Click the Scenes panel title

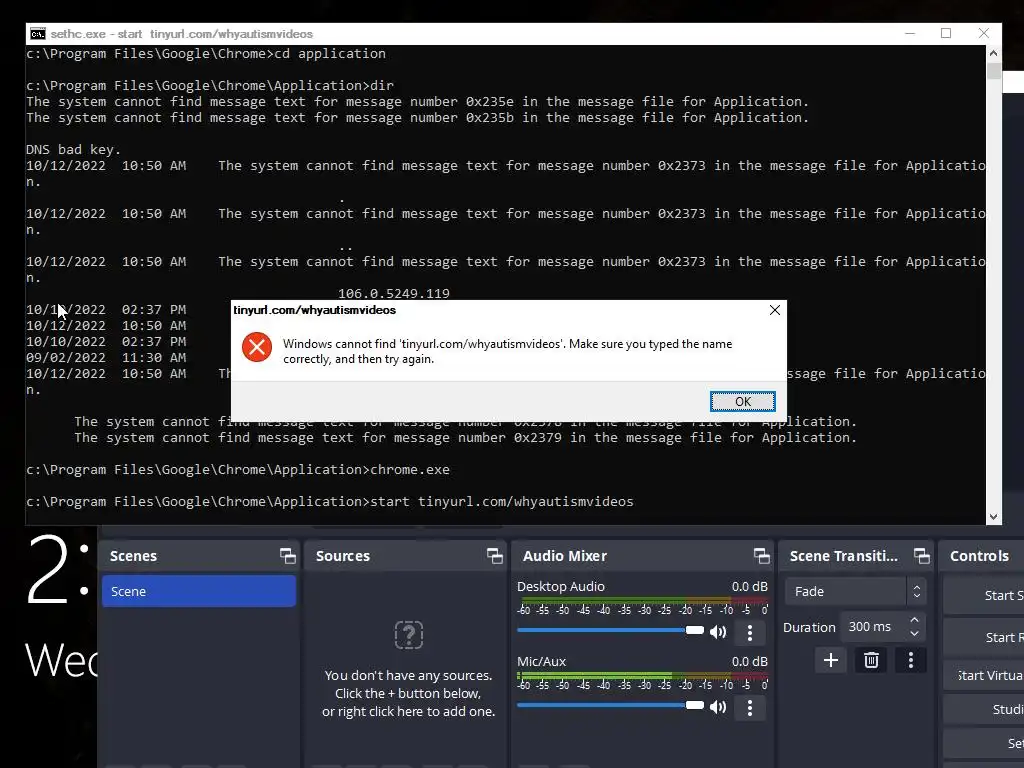coord(133,556)
